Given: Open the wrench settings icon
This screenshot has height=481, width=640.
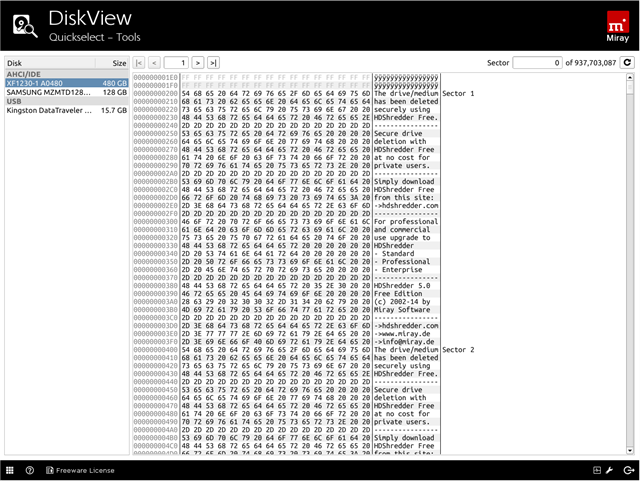Looking at the screenshot, I should point(609,470).
